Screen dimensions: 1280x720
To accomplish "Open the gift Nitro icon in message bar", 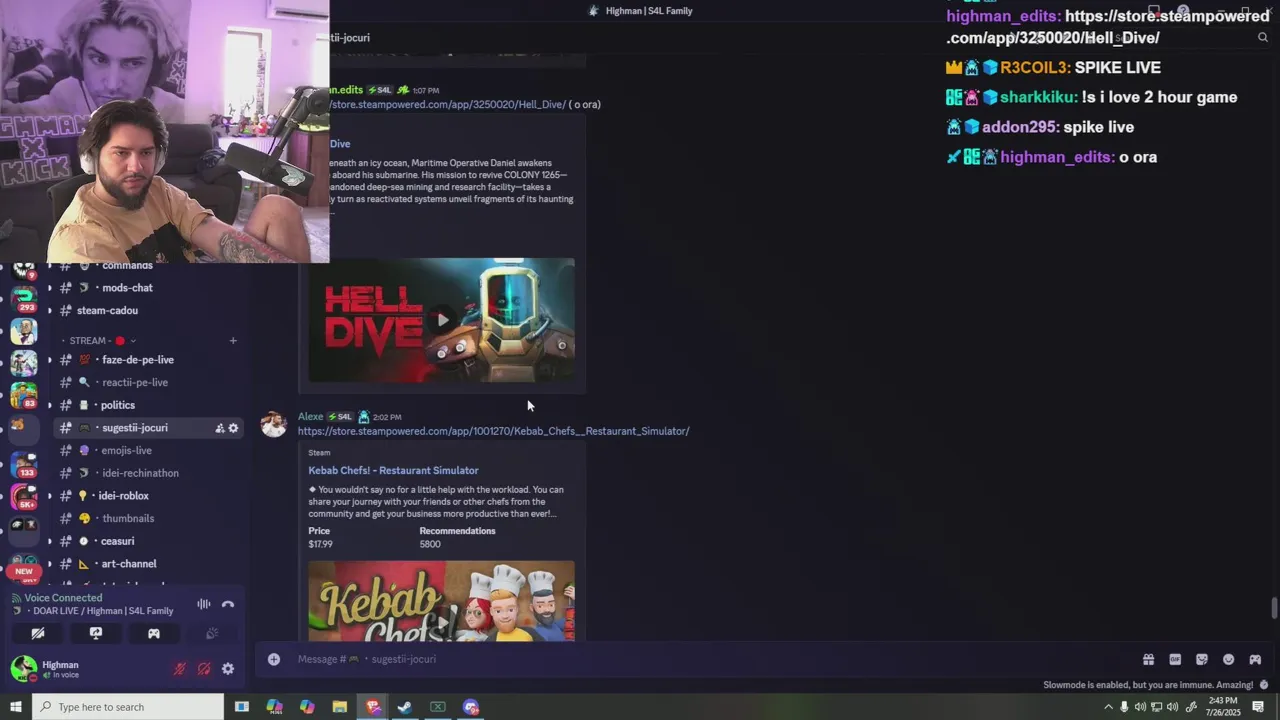I will 1148,659.
